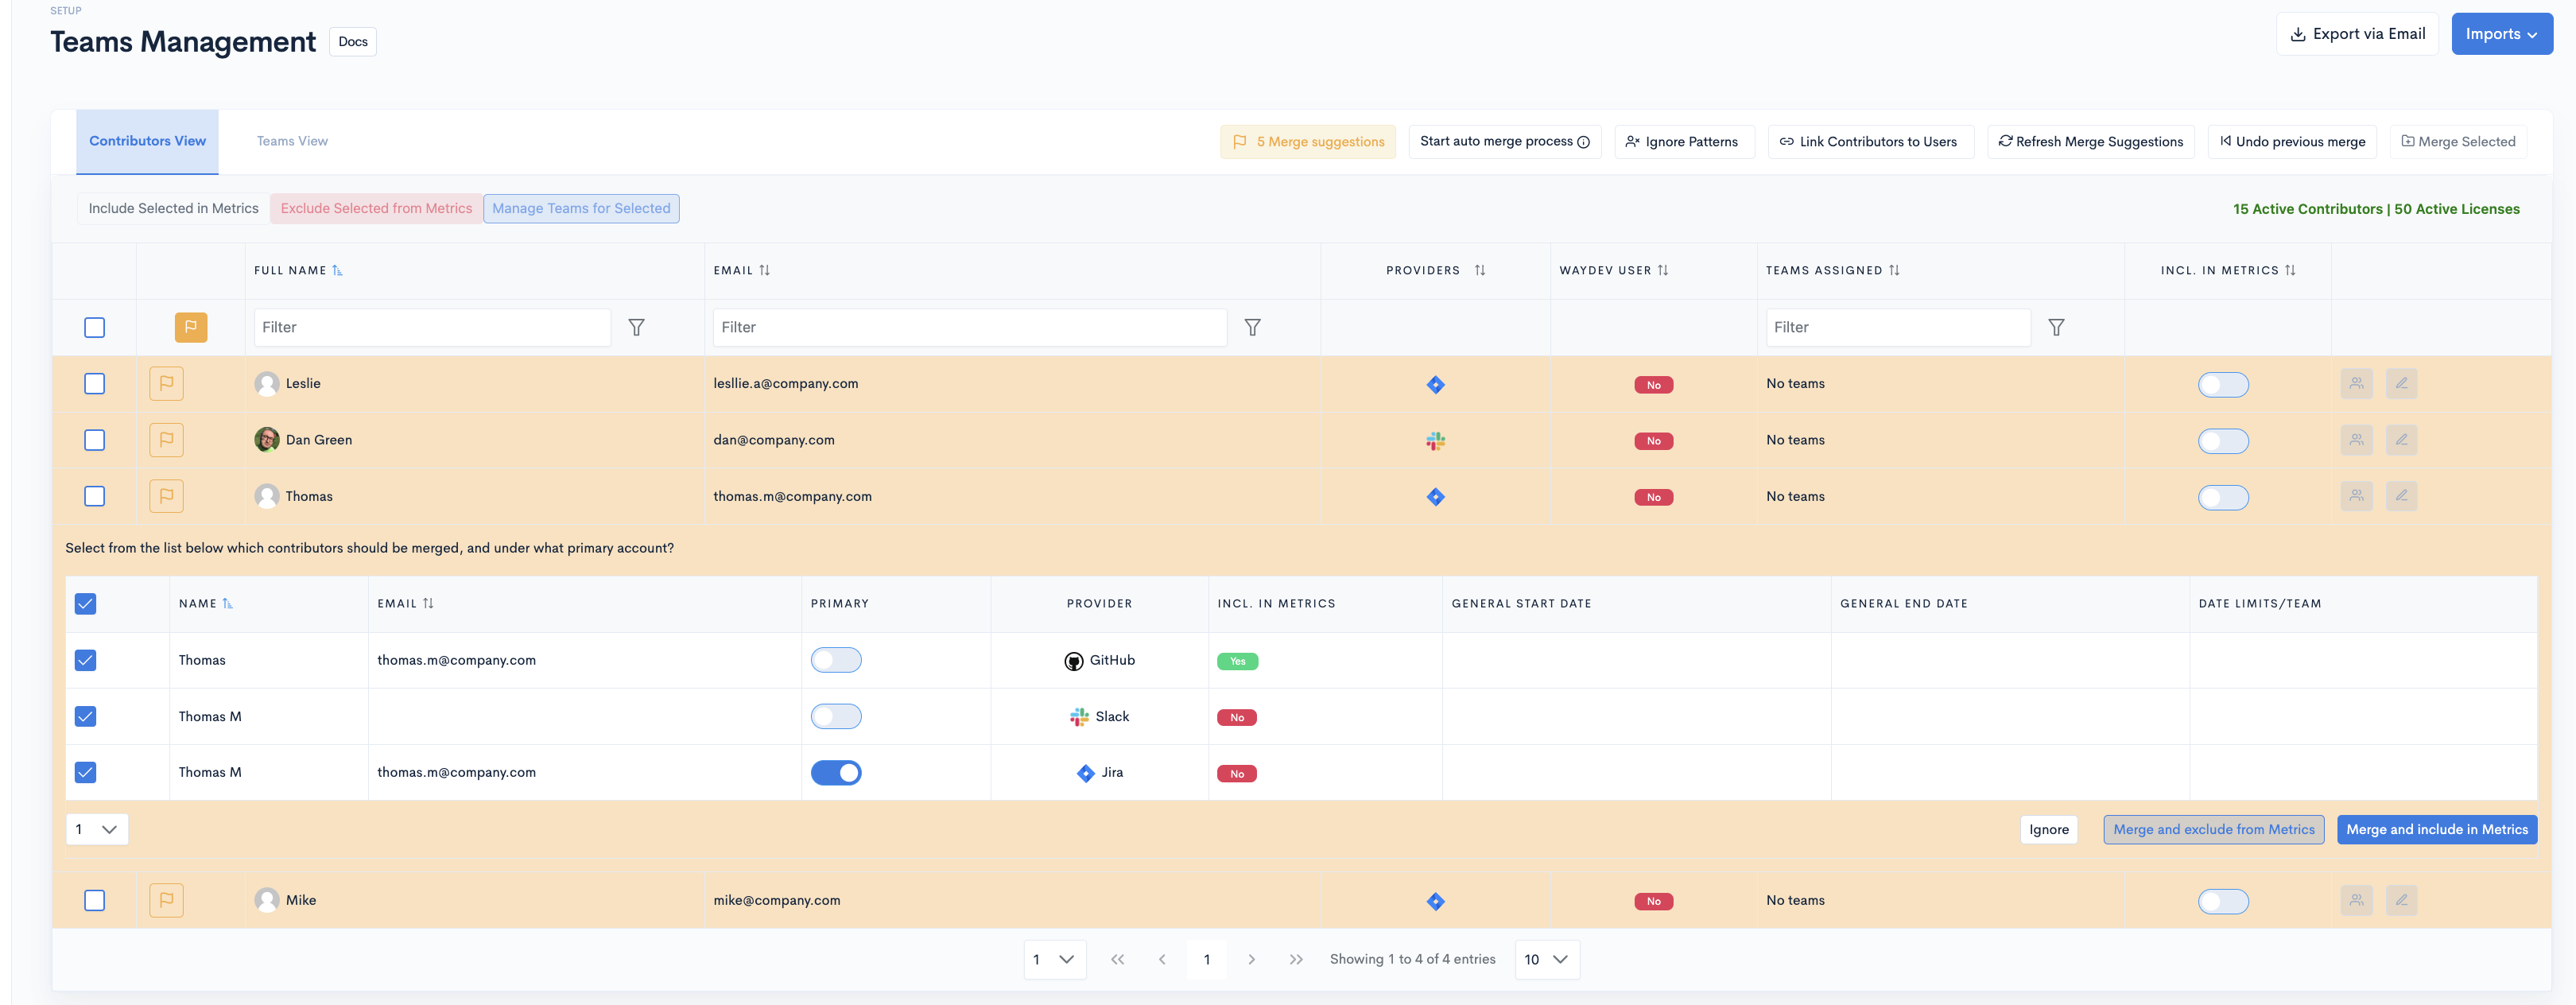
Task: Click the merge flag icon in Leslie's row
Action: (x=166, y=383)
